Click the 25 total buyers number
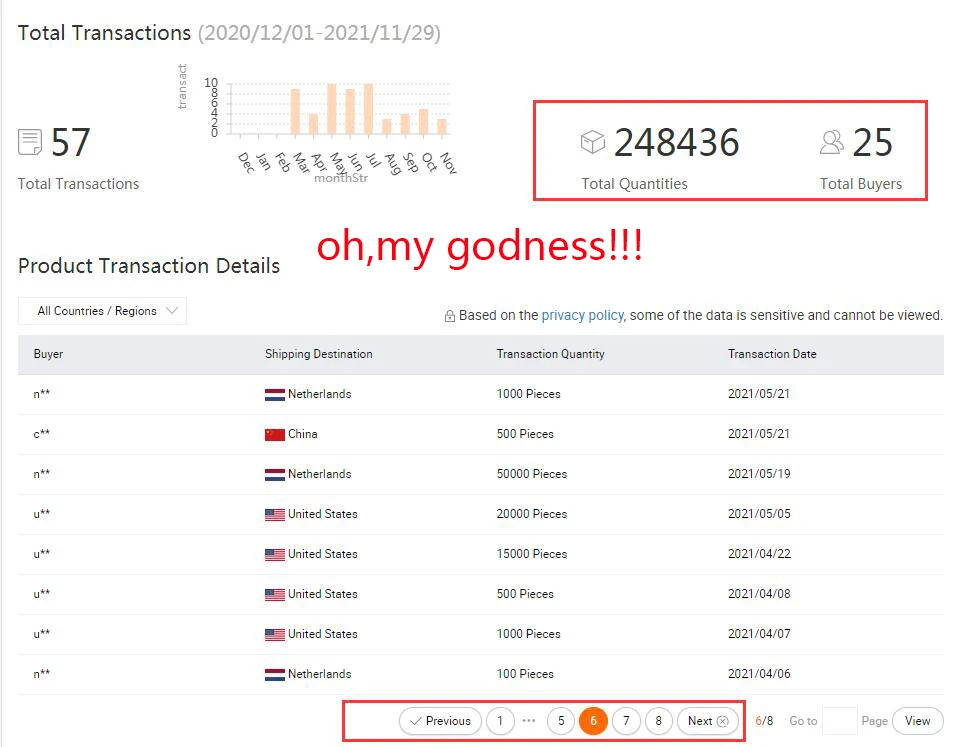 [x=872, y=142]
